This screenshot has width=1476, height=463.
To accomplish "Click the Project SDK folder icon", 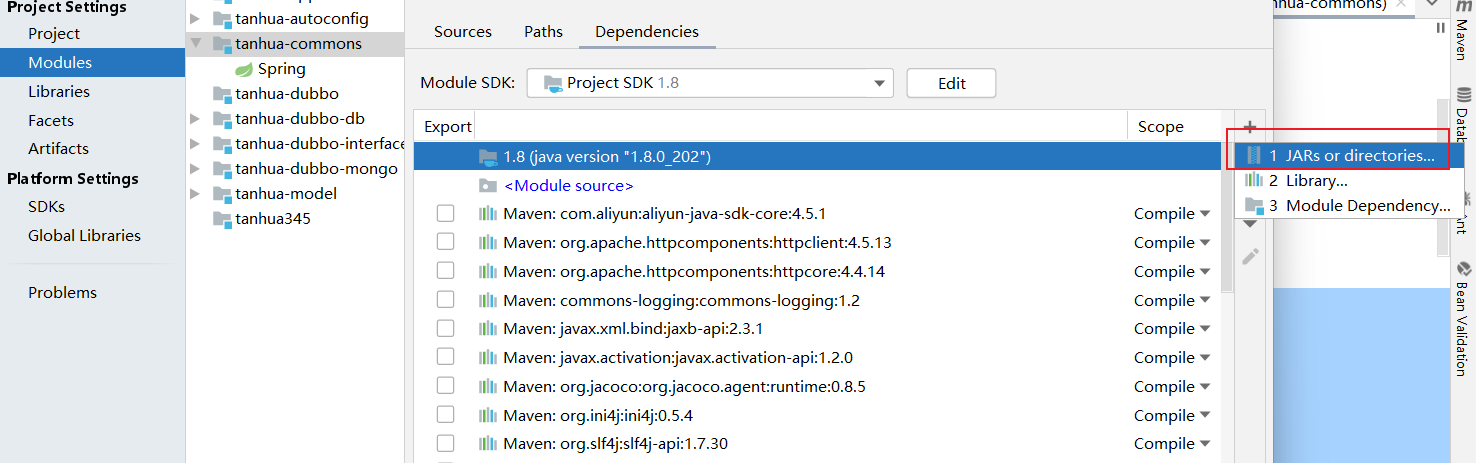I will pos(553,83).
